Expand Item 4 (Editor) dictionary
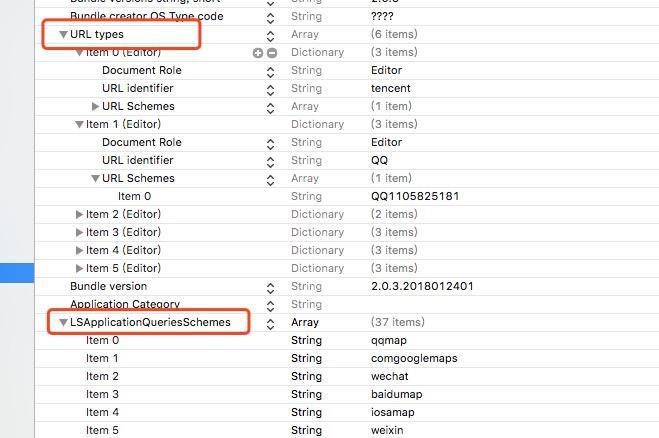 pos(79,251)
